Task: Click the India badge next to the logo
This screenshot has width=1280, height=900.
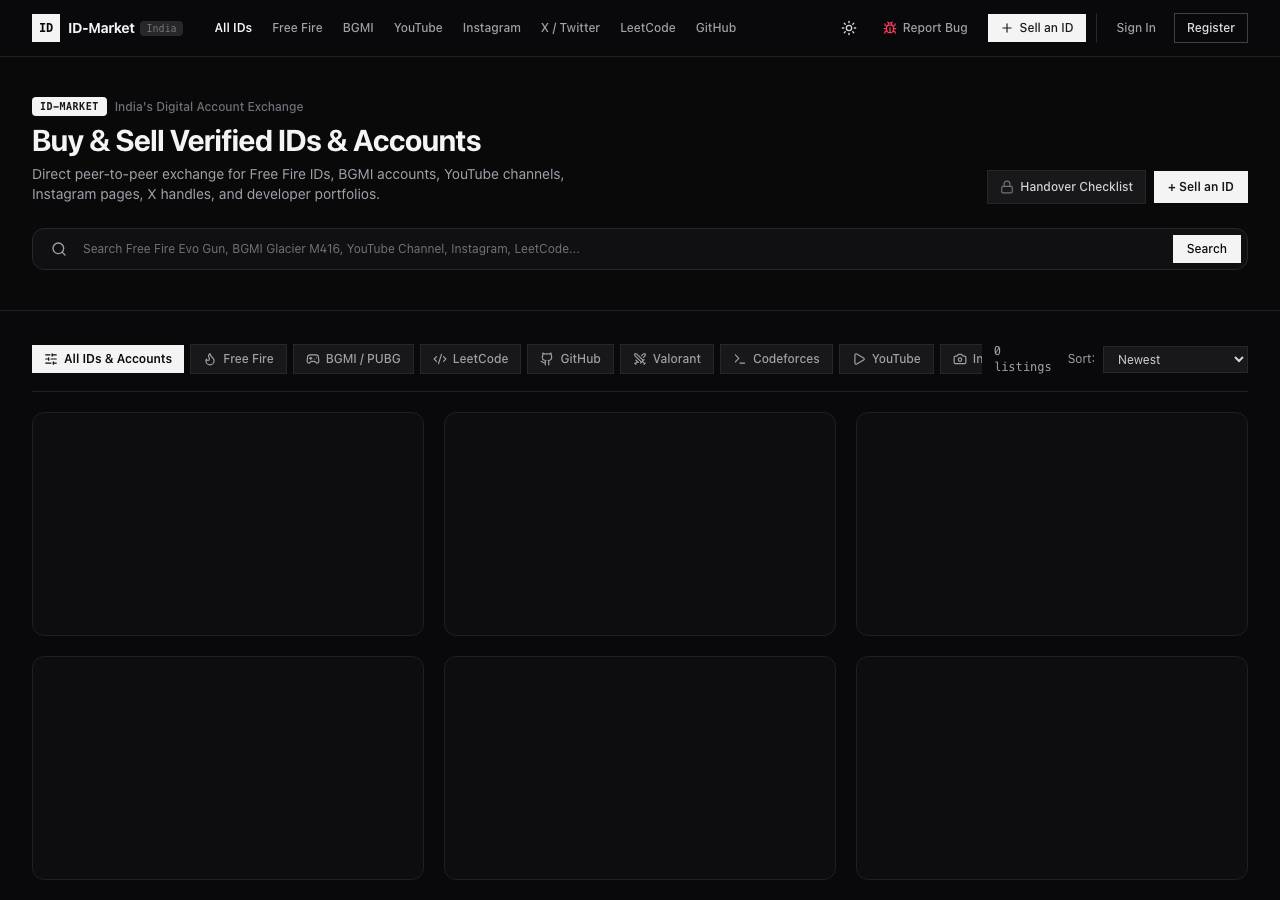Action: coord(161,28)
